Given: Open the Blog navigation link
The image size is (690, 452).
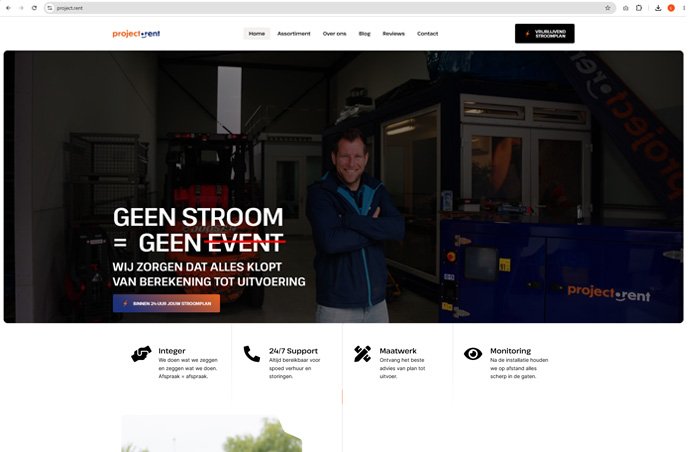Looking at the screenshot, I should click(364, 33).
